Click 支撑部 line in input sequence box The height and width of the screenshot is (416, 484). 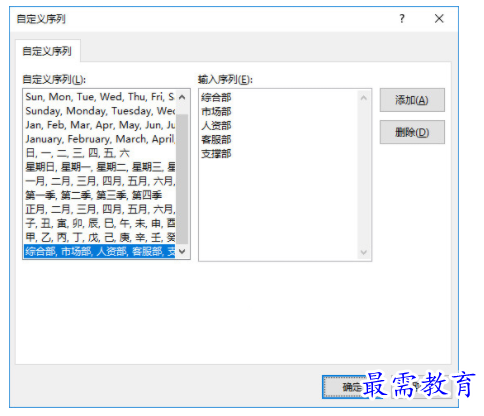coord(216,154)
